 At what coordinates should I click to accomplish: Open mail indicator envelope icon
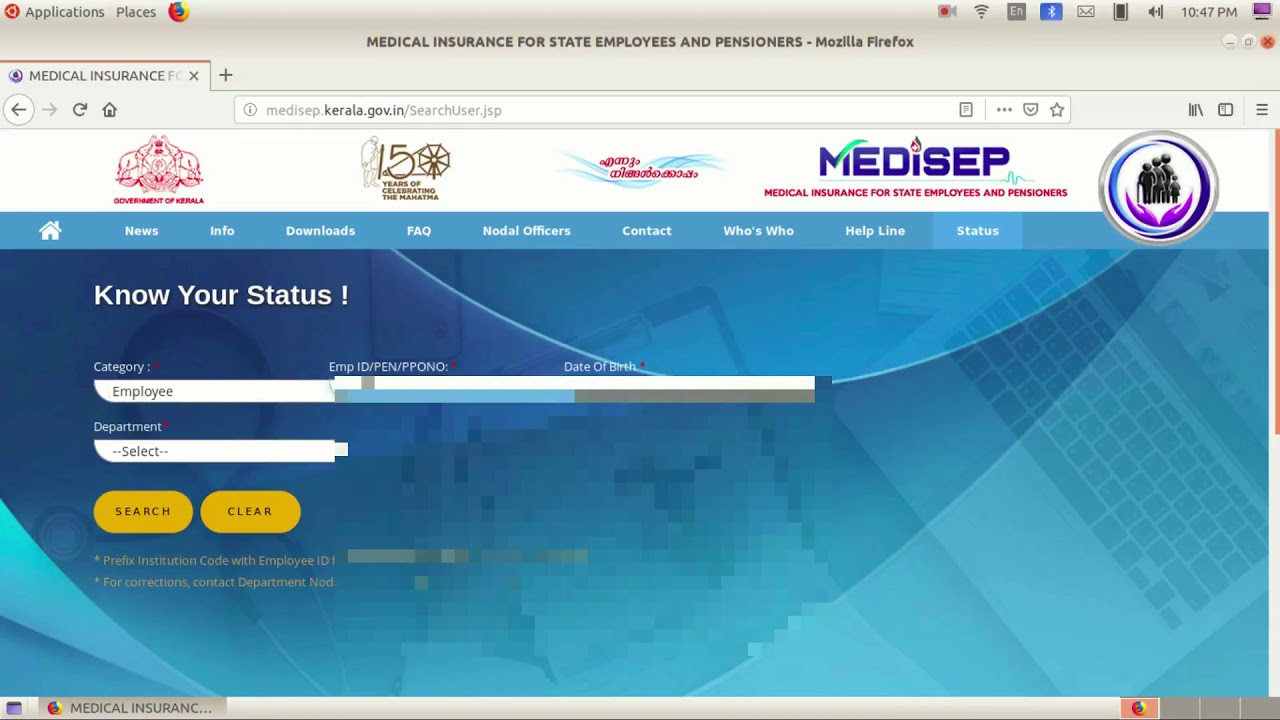point(1086,12)
